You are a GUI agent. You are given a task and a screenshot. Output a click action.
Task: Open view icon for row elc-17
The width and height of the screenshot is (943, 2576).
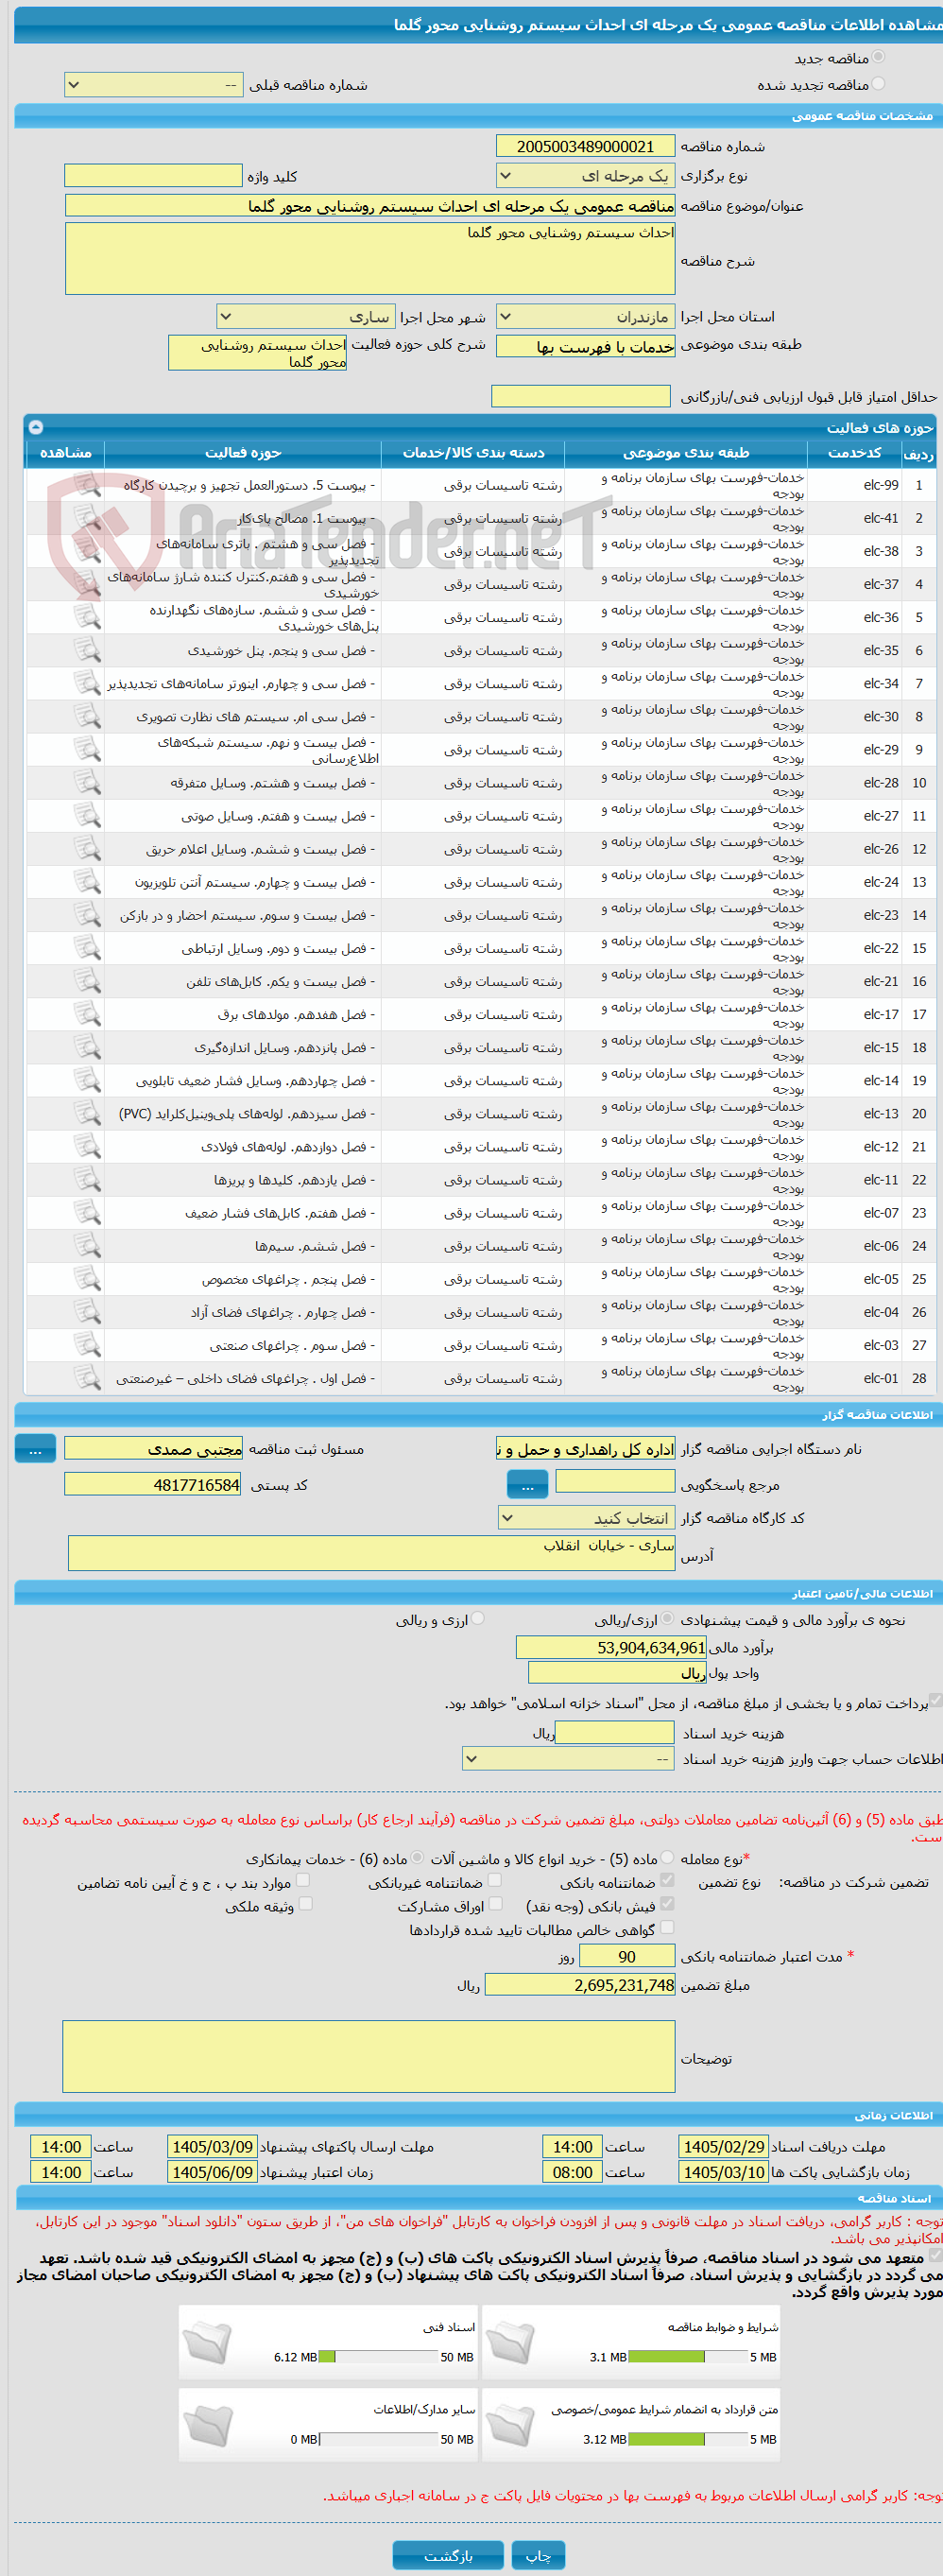(x=88, y=1013)
